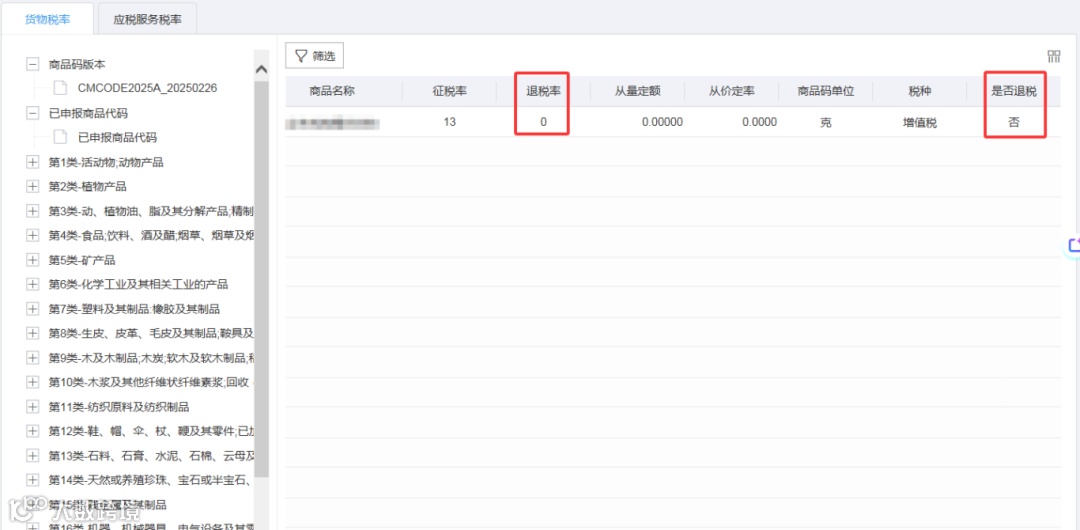Click the blurred product name cell
This screenshot has height=530, width=1080.
[333, 123]
